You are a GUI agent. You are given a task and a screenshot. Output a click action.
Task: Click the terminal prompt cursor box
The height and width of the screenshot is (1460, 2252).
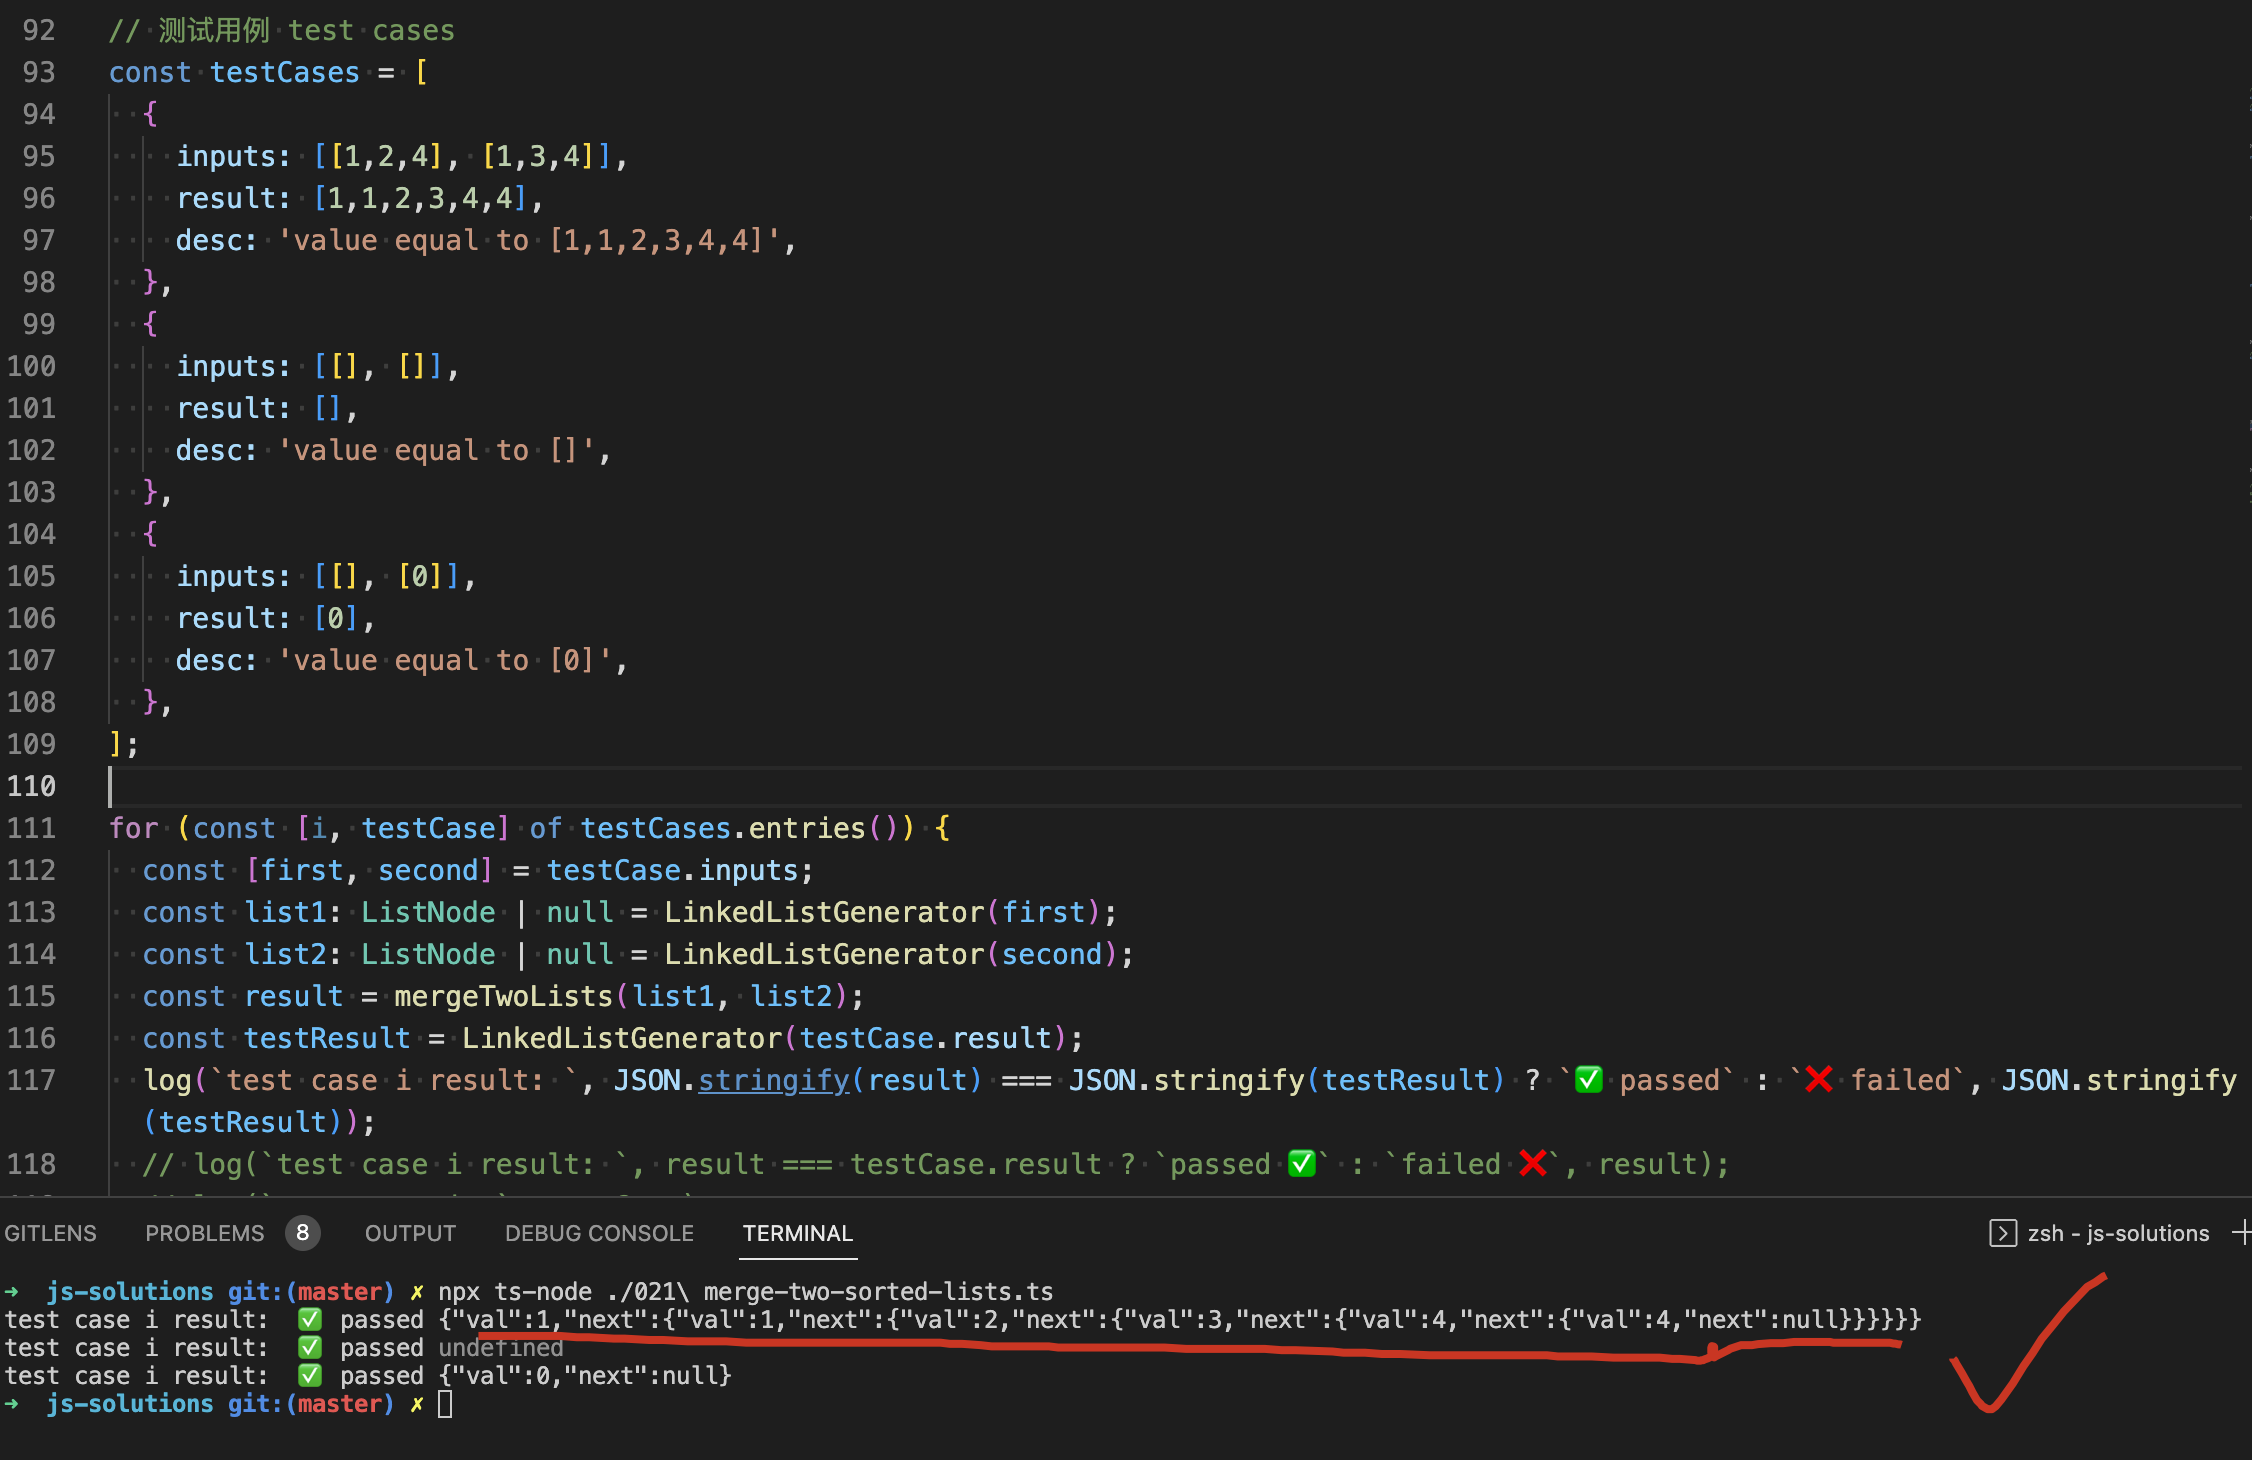pos(445,1404)
